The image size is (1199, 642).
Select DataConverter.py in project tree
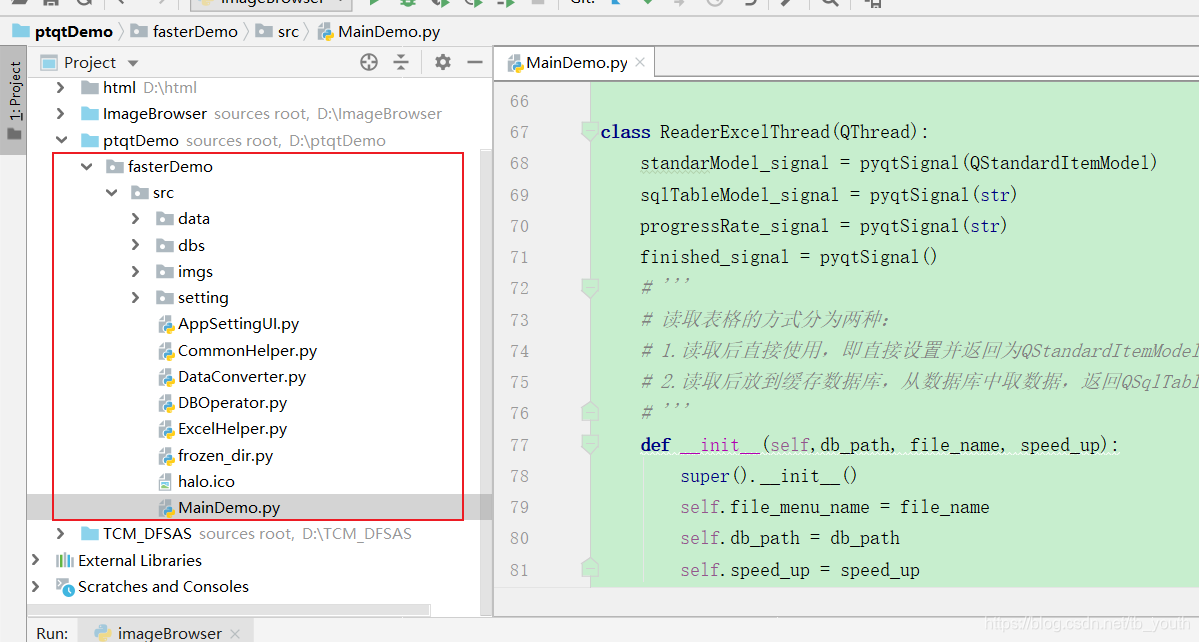pos(242,377)
